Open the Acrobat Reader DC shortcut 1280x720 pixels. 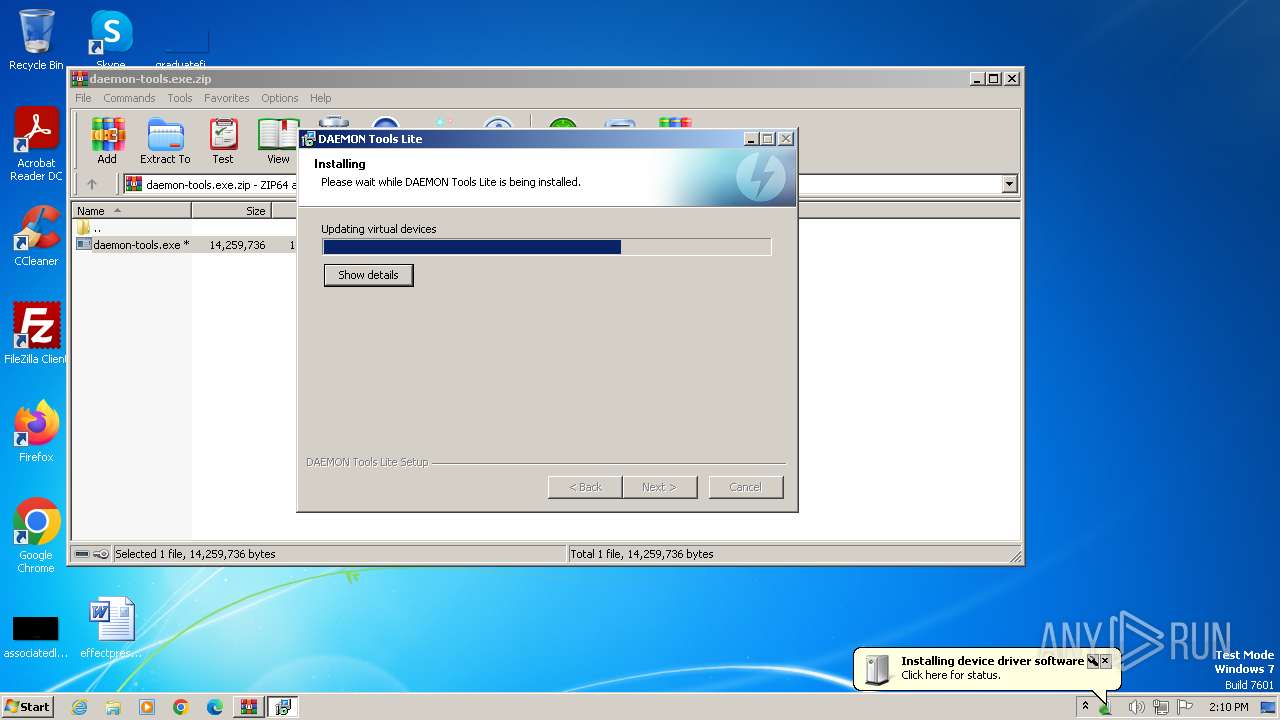point(36,144)
